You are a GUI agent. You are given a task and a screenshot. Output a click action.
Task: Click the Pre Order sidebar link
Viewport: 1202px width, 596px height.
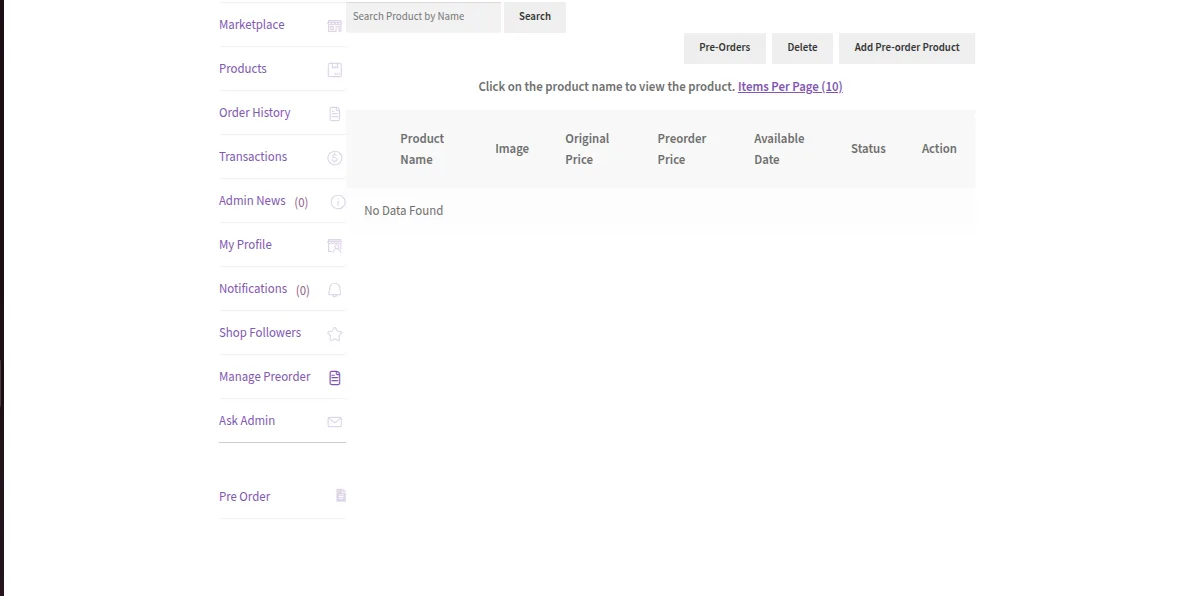tap(244, 497)
